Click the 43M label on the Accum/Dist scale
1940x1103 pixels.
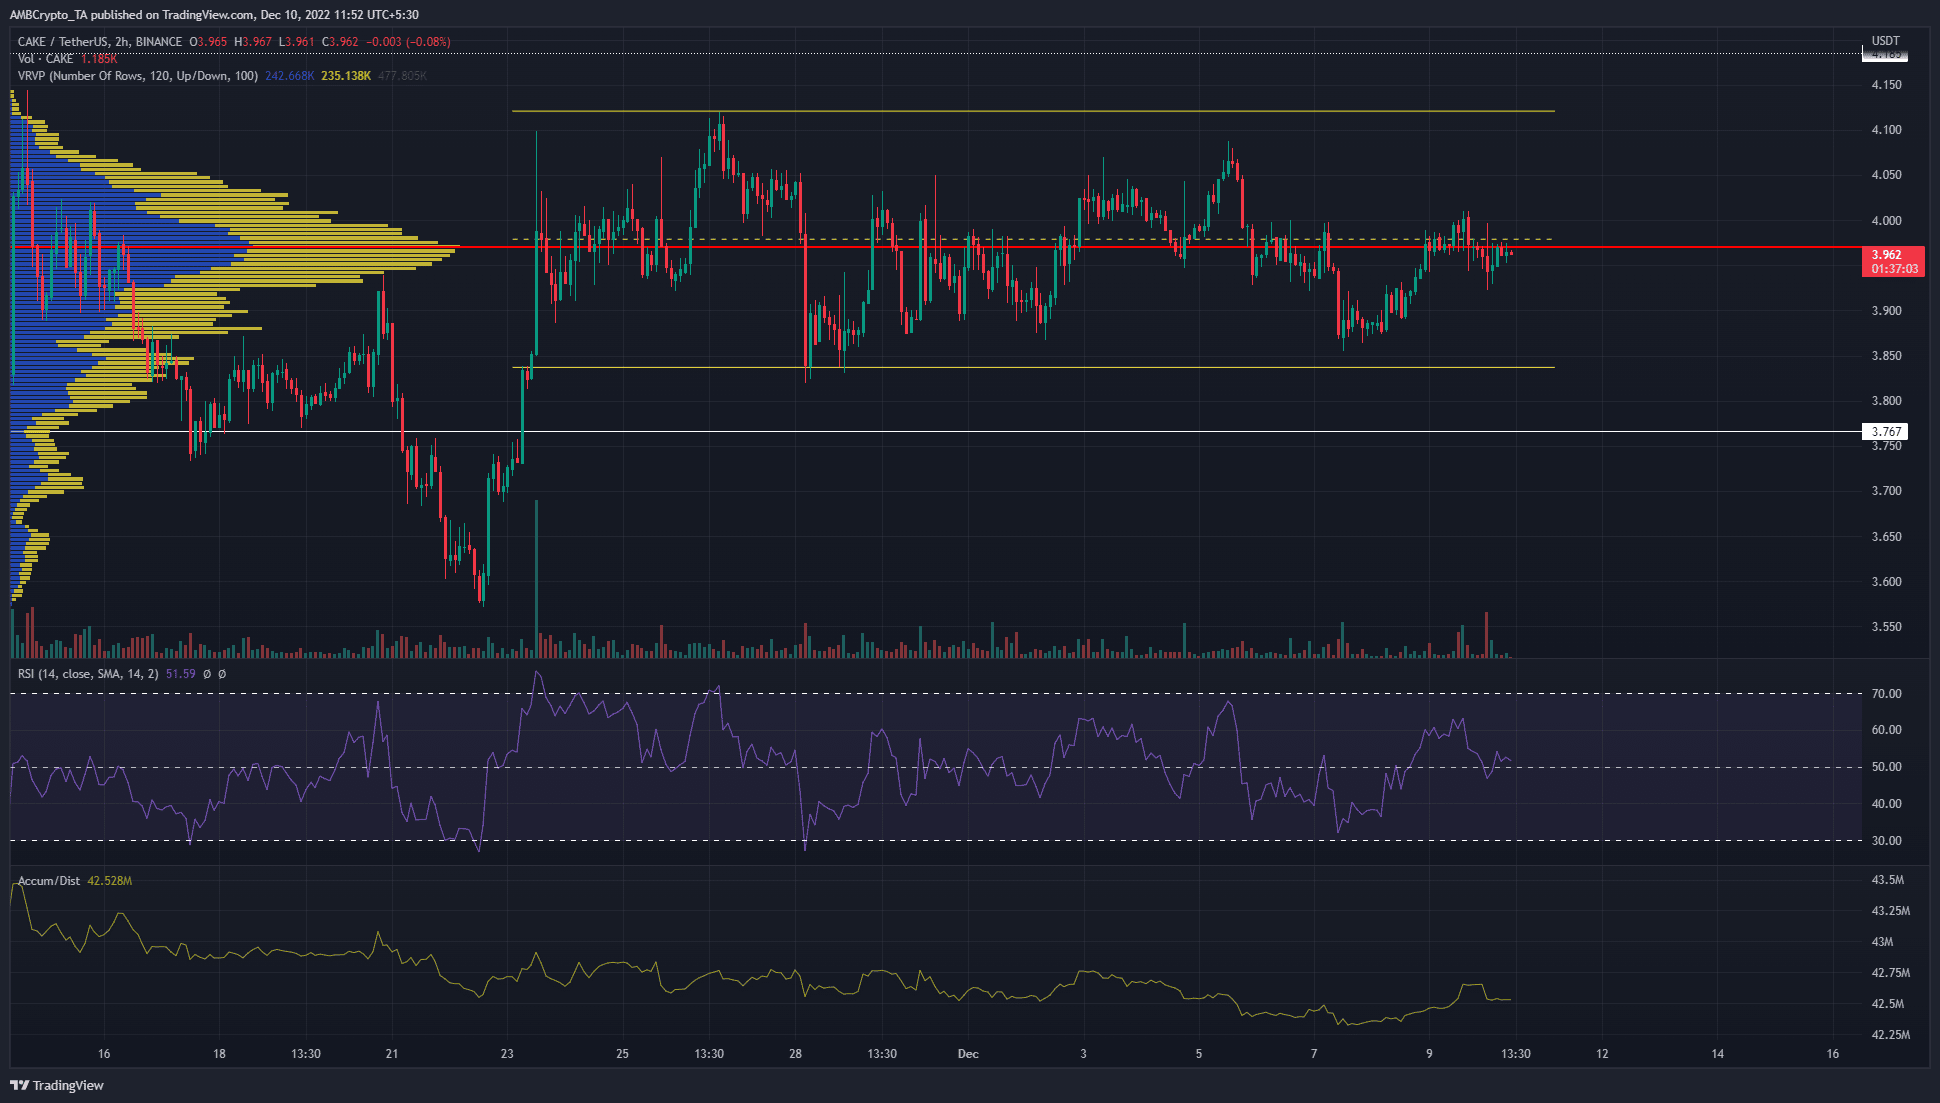click(1882, 942)
